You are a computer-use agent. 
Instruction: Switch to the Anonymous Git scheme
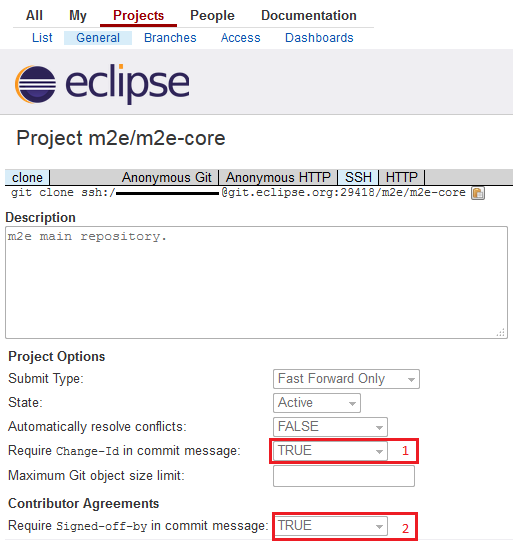[x=166, y=177]
